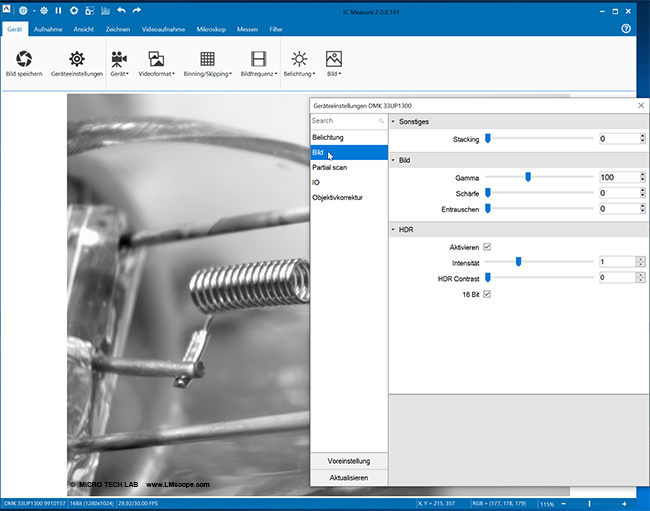The height and width of the screenshot is (511, 650).
Task: Toggle the 16 Bit checkbox
Action: coord(487,294)
